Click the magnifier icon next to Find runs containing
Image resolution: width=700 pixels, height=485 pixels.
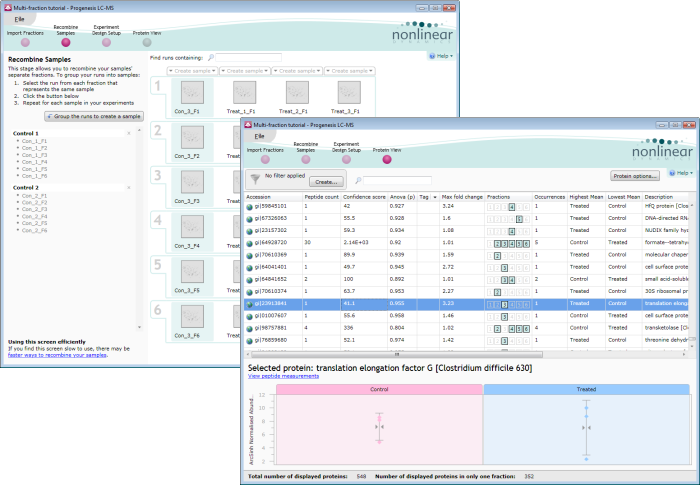point(211,58)
